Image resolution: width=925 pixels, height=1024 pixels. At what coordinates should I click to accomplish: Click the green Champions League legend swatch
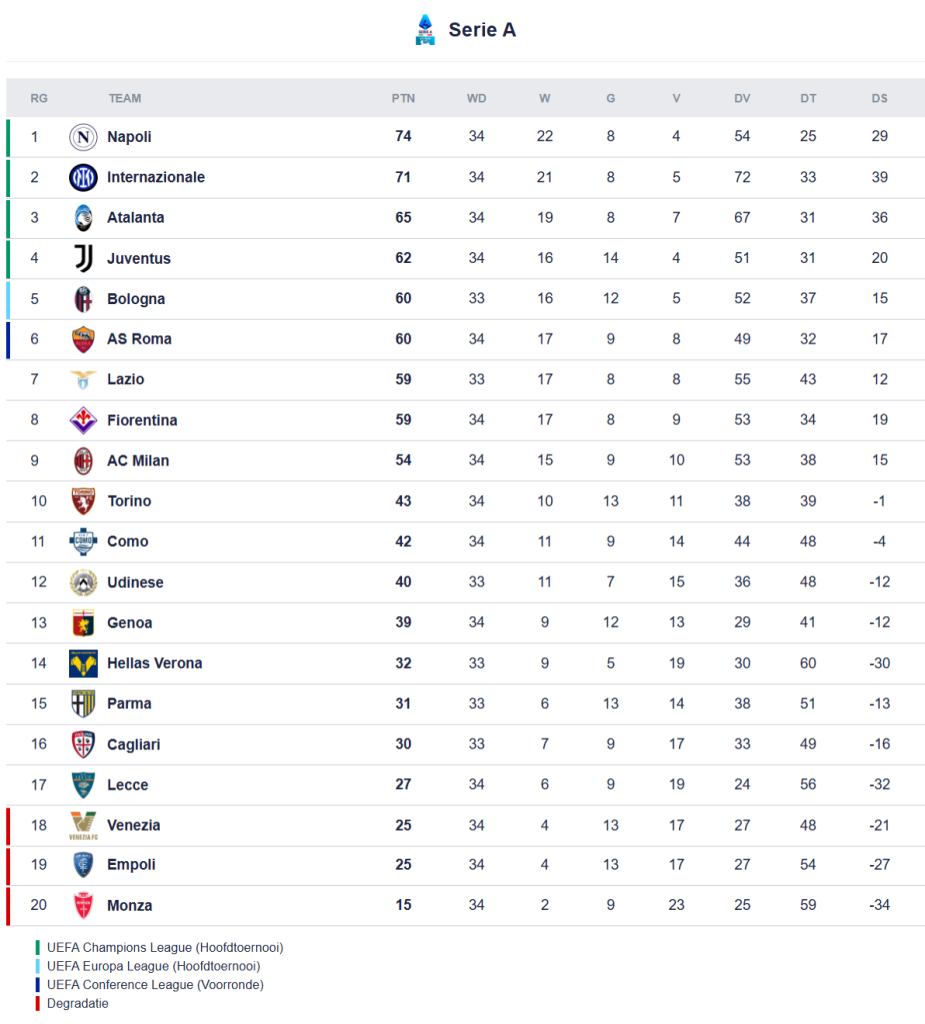click(38, 947)
